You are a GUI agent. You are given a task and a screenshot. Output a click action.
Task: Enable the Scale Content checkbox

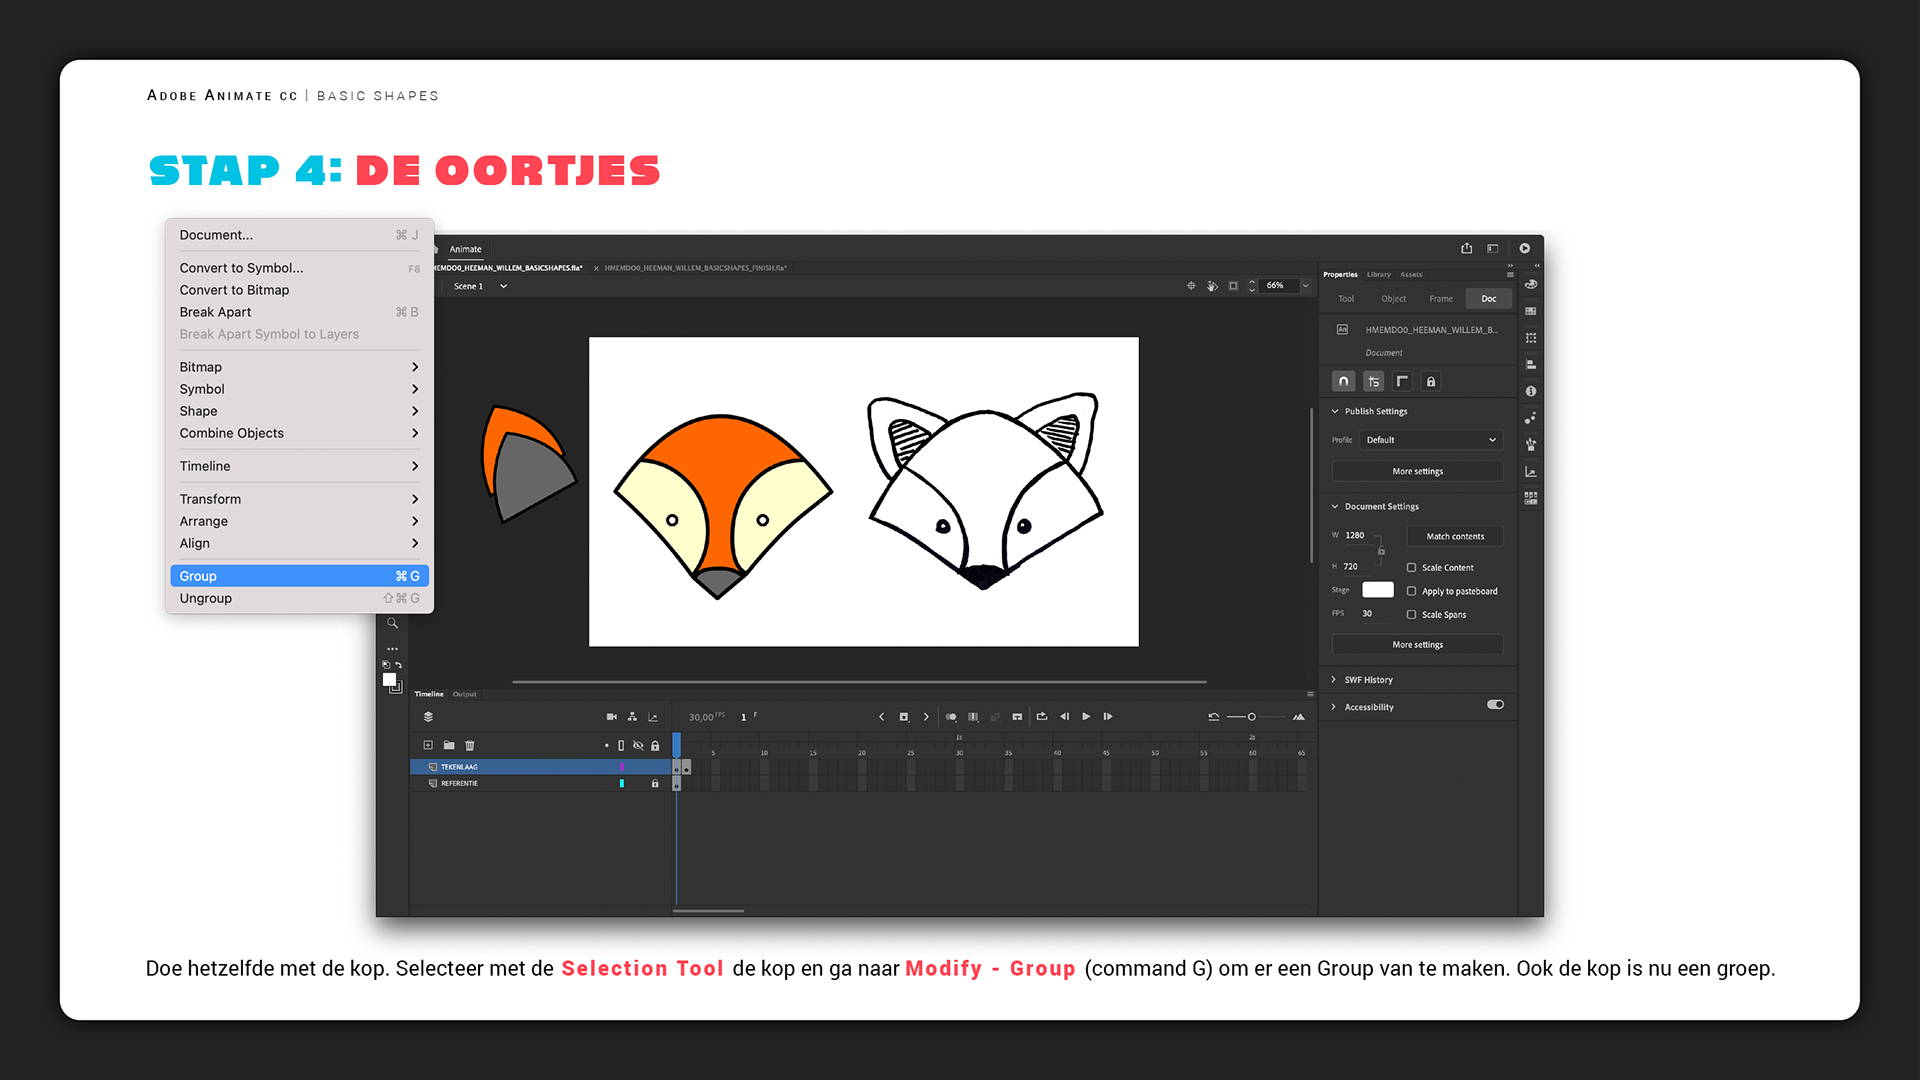[x=1411, y=568]
